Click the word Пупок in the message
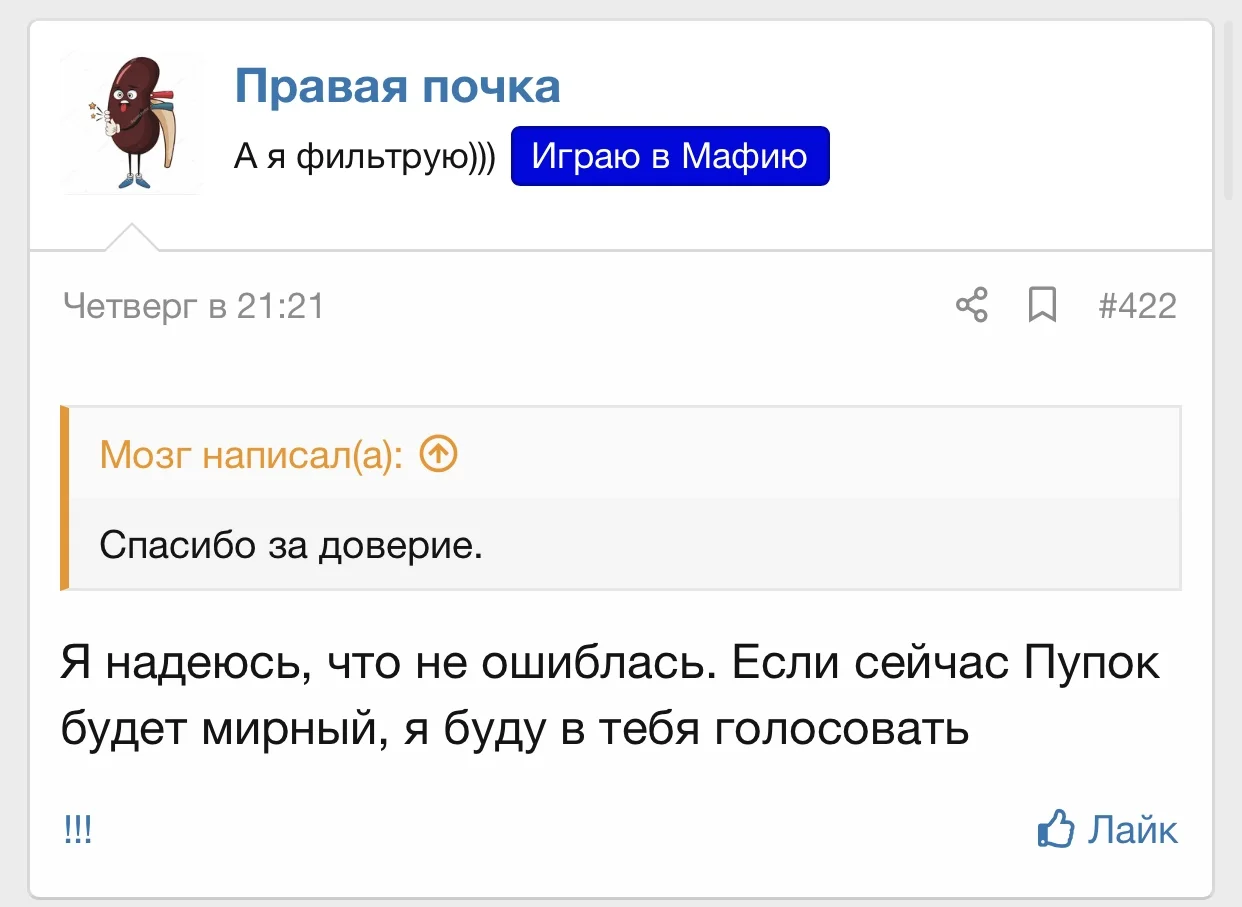The width and height of the screenshot is (1242, 907). point(1093,665)
